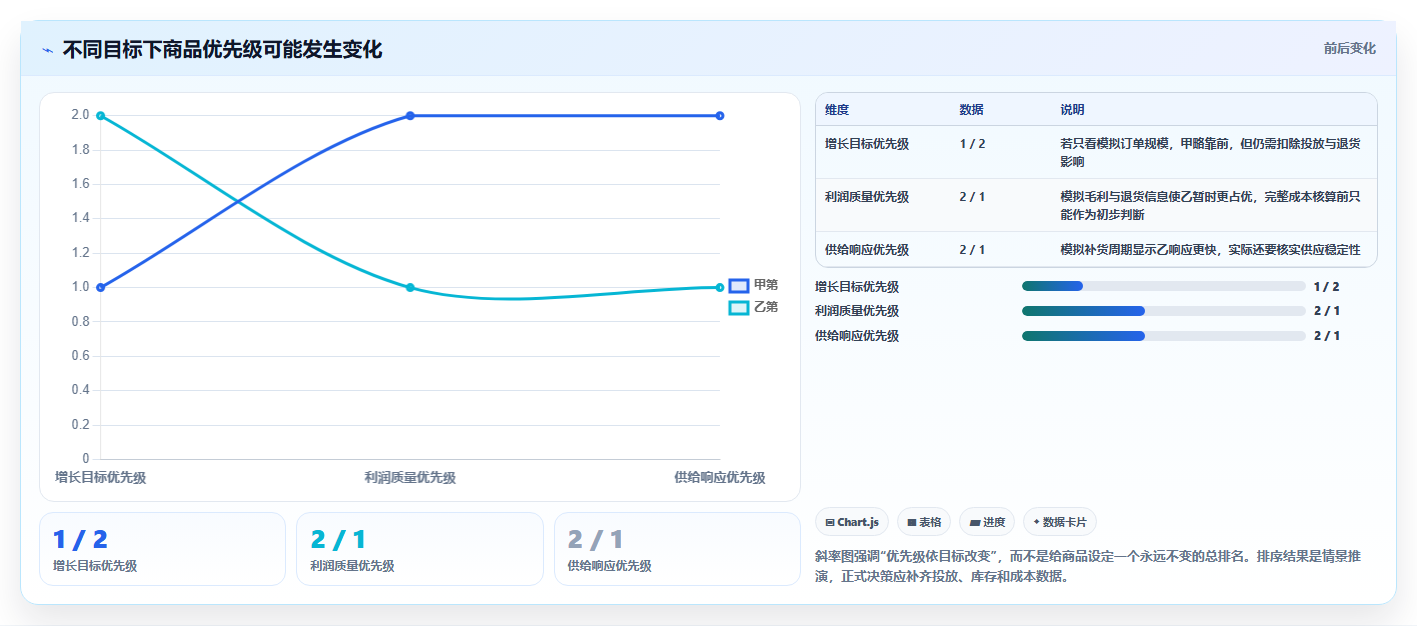Click 乙 line point at 增长目标优先级
The width and height of the screenshot is (1417, 626).
100,116
